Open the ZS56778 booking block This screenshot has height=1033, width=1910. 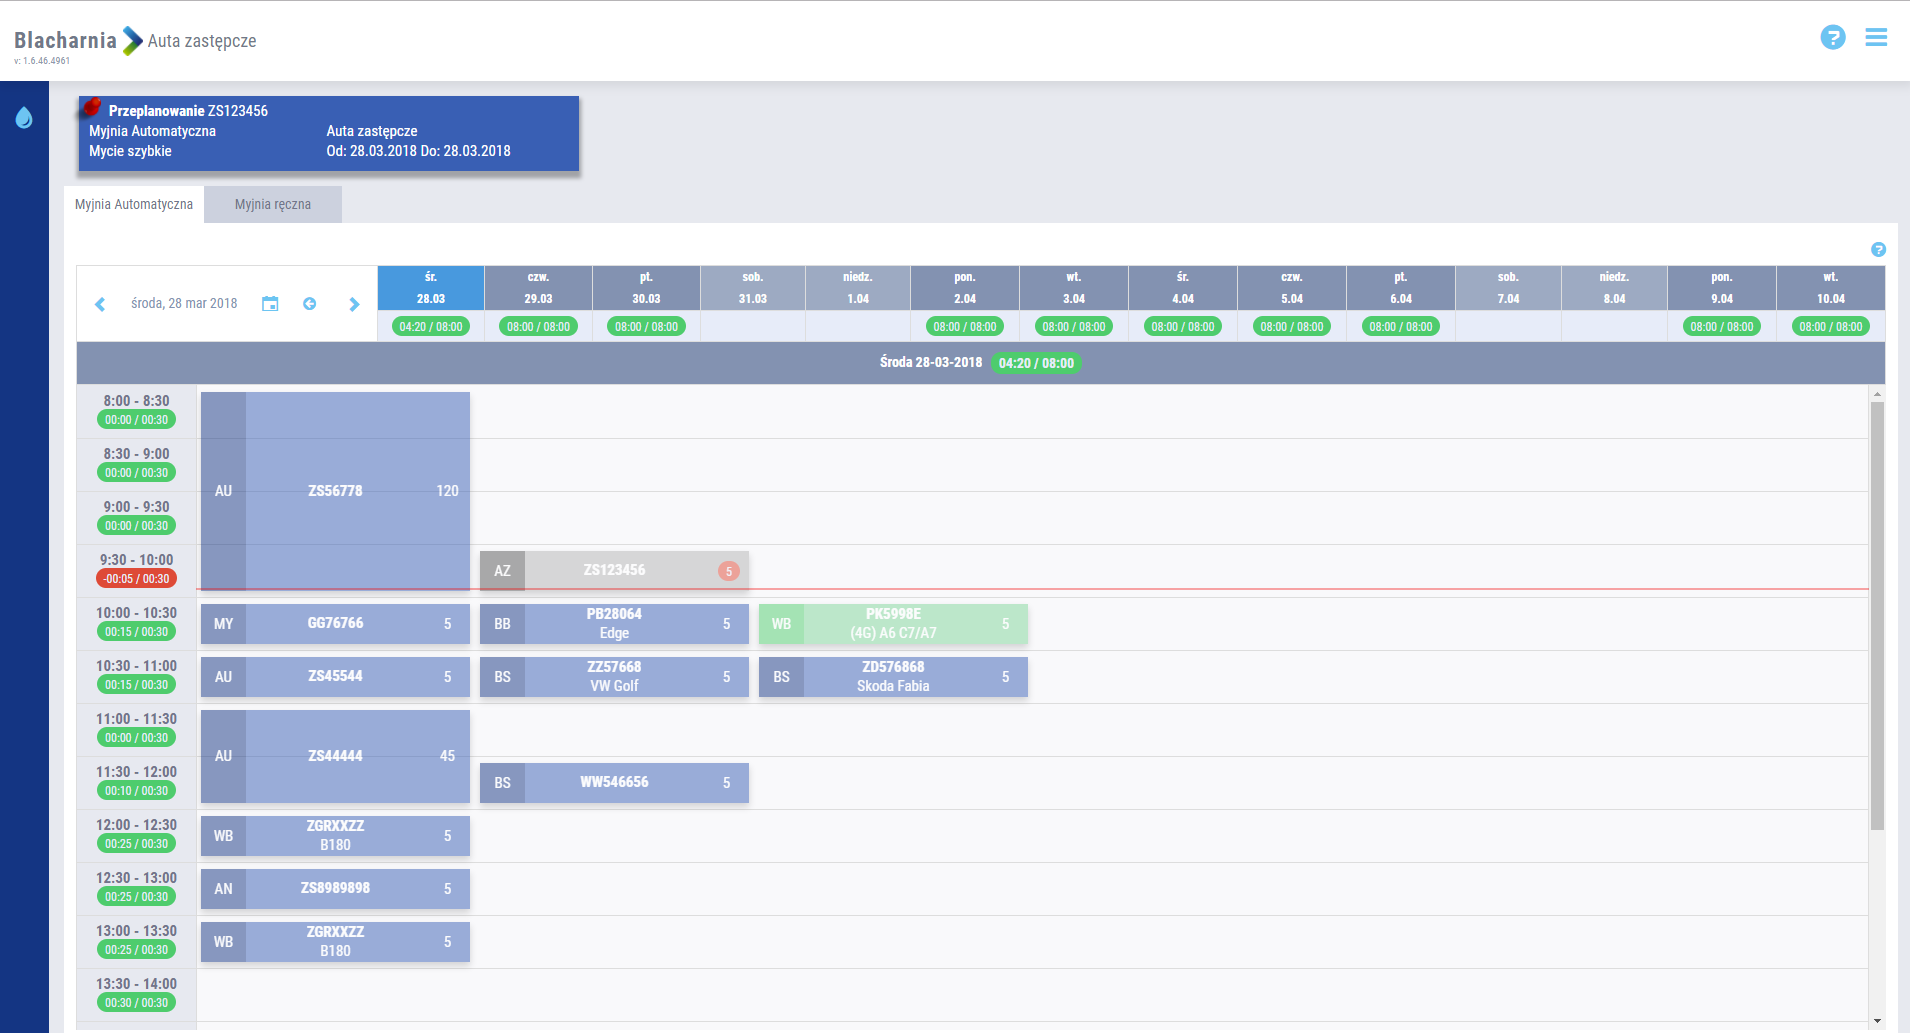pos(335,490)
